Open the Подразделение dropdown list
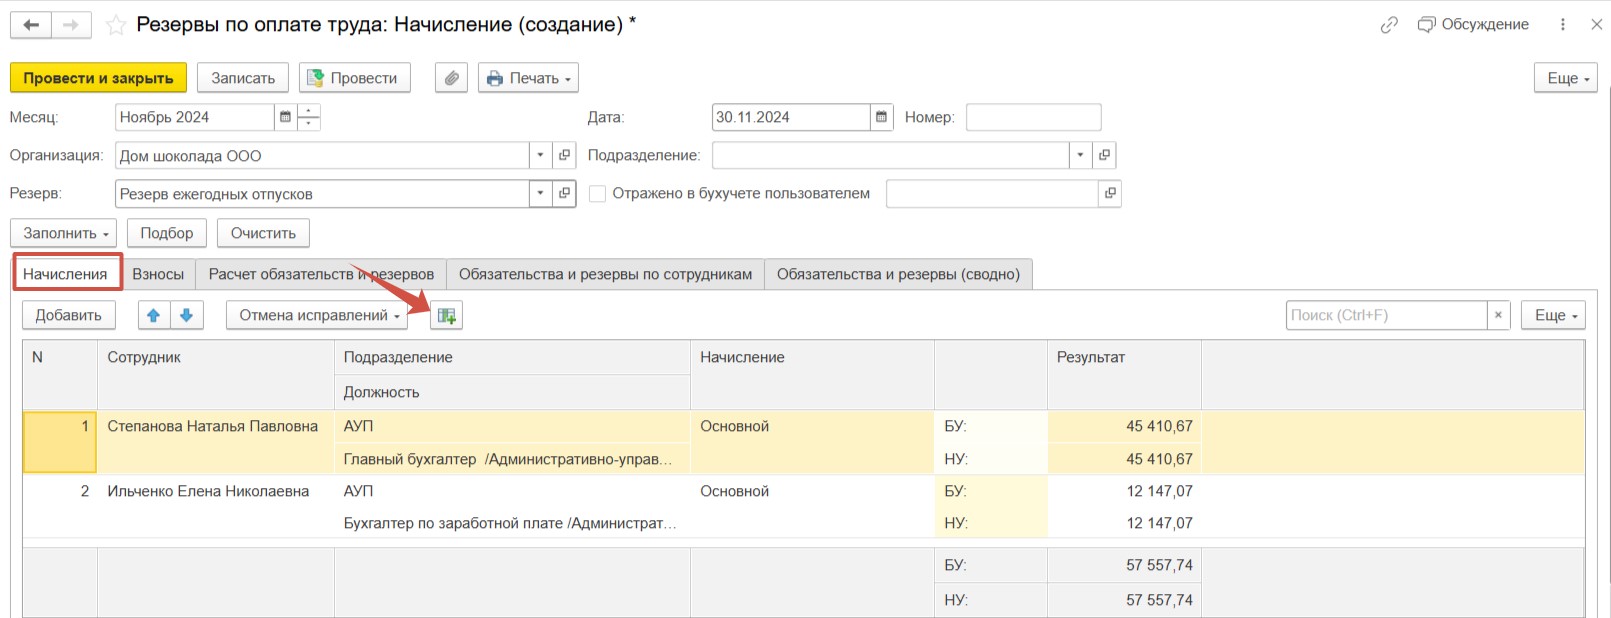1611x618 pixels. coord(1080,155)
